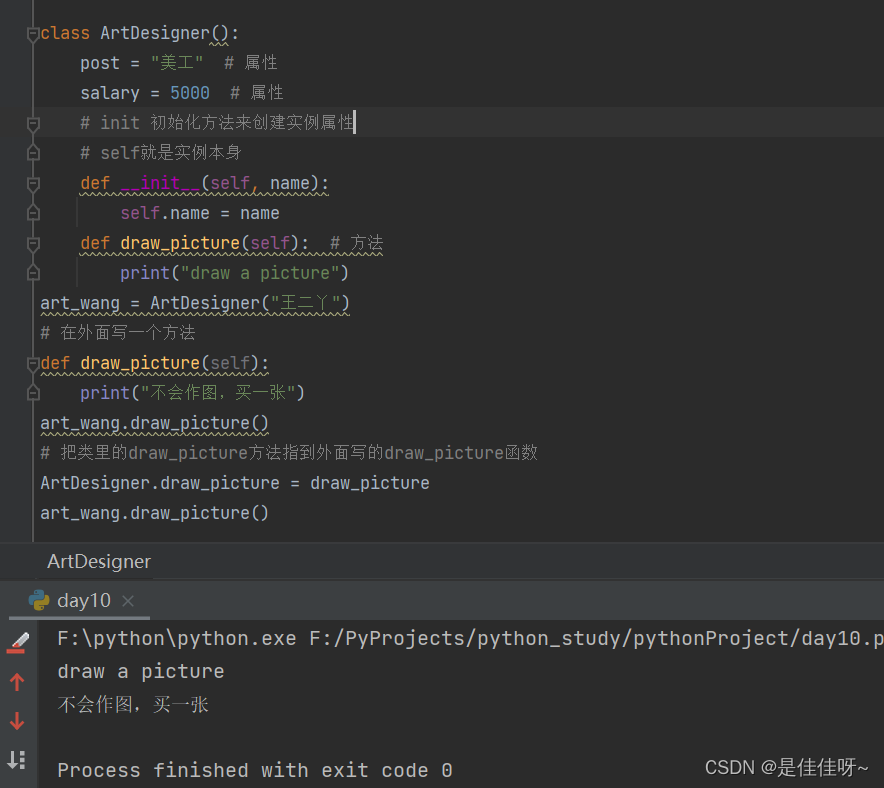Click the red up arrow in run toolbar
The image size is (884, 788).
(17, 682)
